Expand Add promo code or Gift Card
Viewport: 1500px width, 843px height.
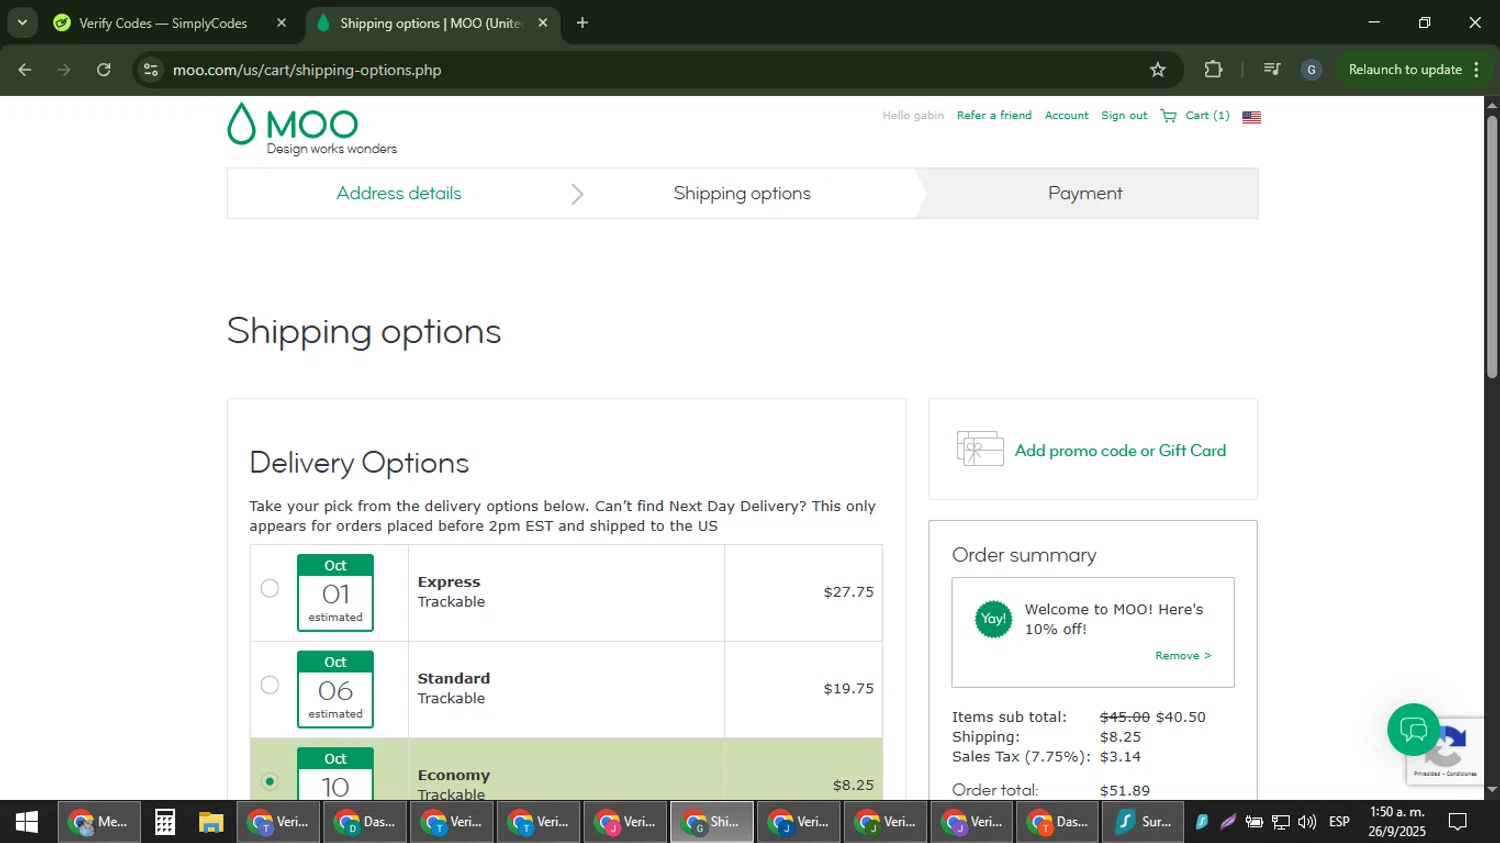tap(1120, 451)
